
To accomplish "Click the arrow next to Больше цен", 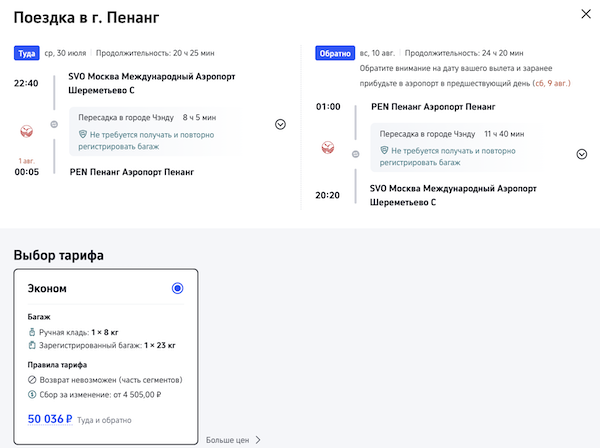I will [258, 439].
